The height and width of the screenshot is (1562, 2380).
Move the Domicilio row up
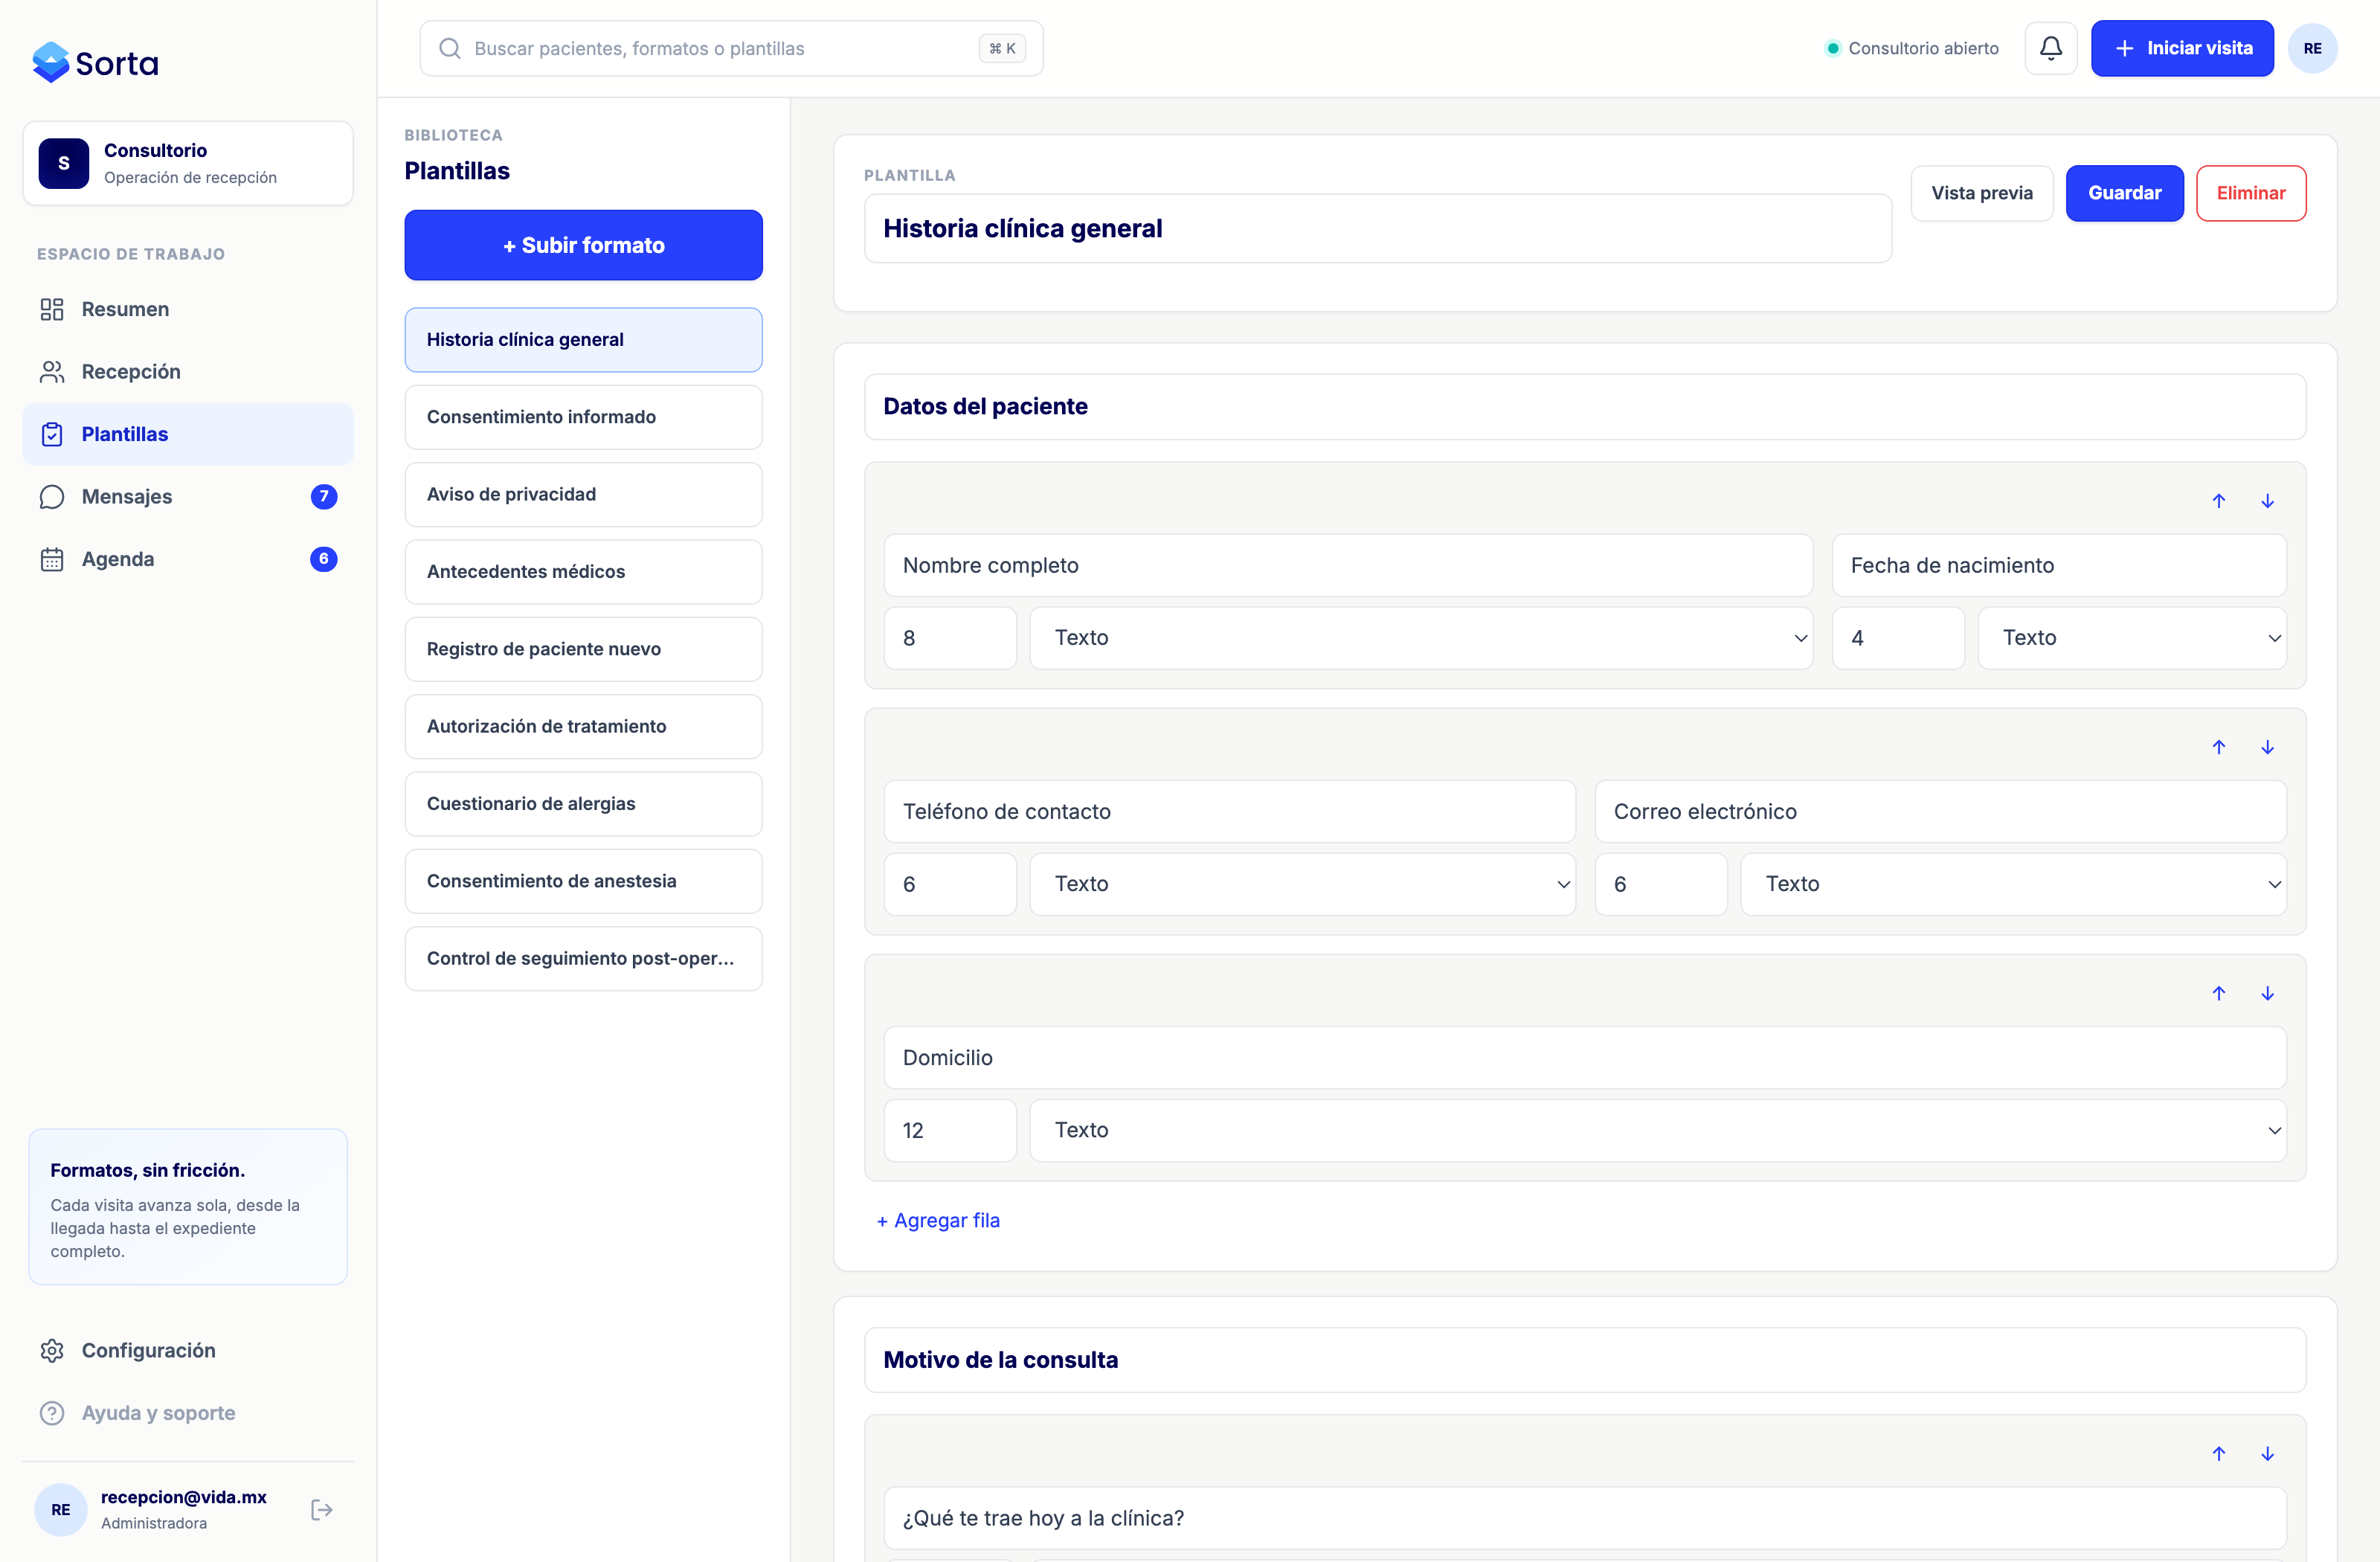click(x=2218, y=993)
